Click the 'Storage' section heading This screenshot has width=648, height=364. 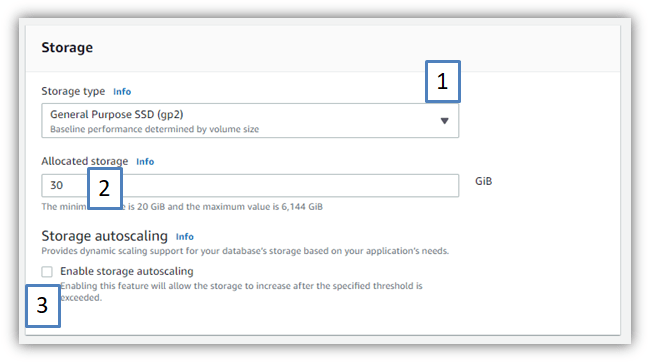click(67, 48)
